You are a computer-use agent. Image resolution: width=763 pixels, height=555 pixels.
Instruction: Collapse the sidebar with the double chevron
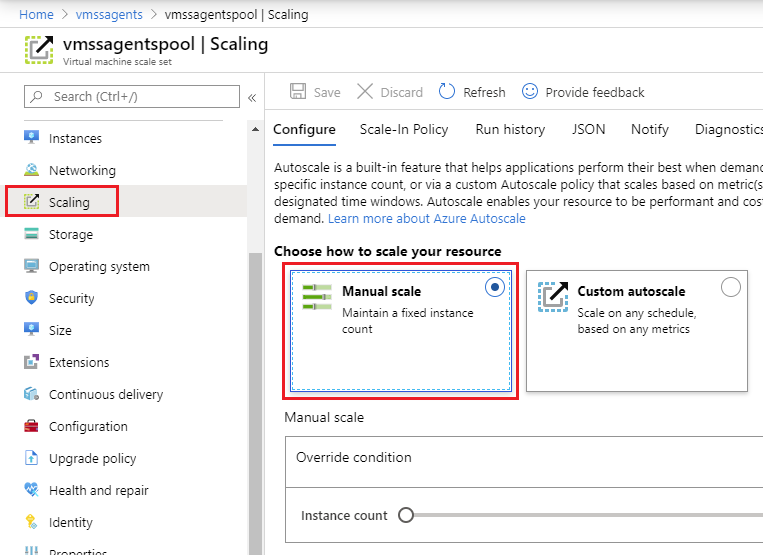click(252, 98)
